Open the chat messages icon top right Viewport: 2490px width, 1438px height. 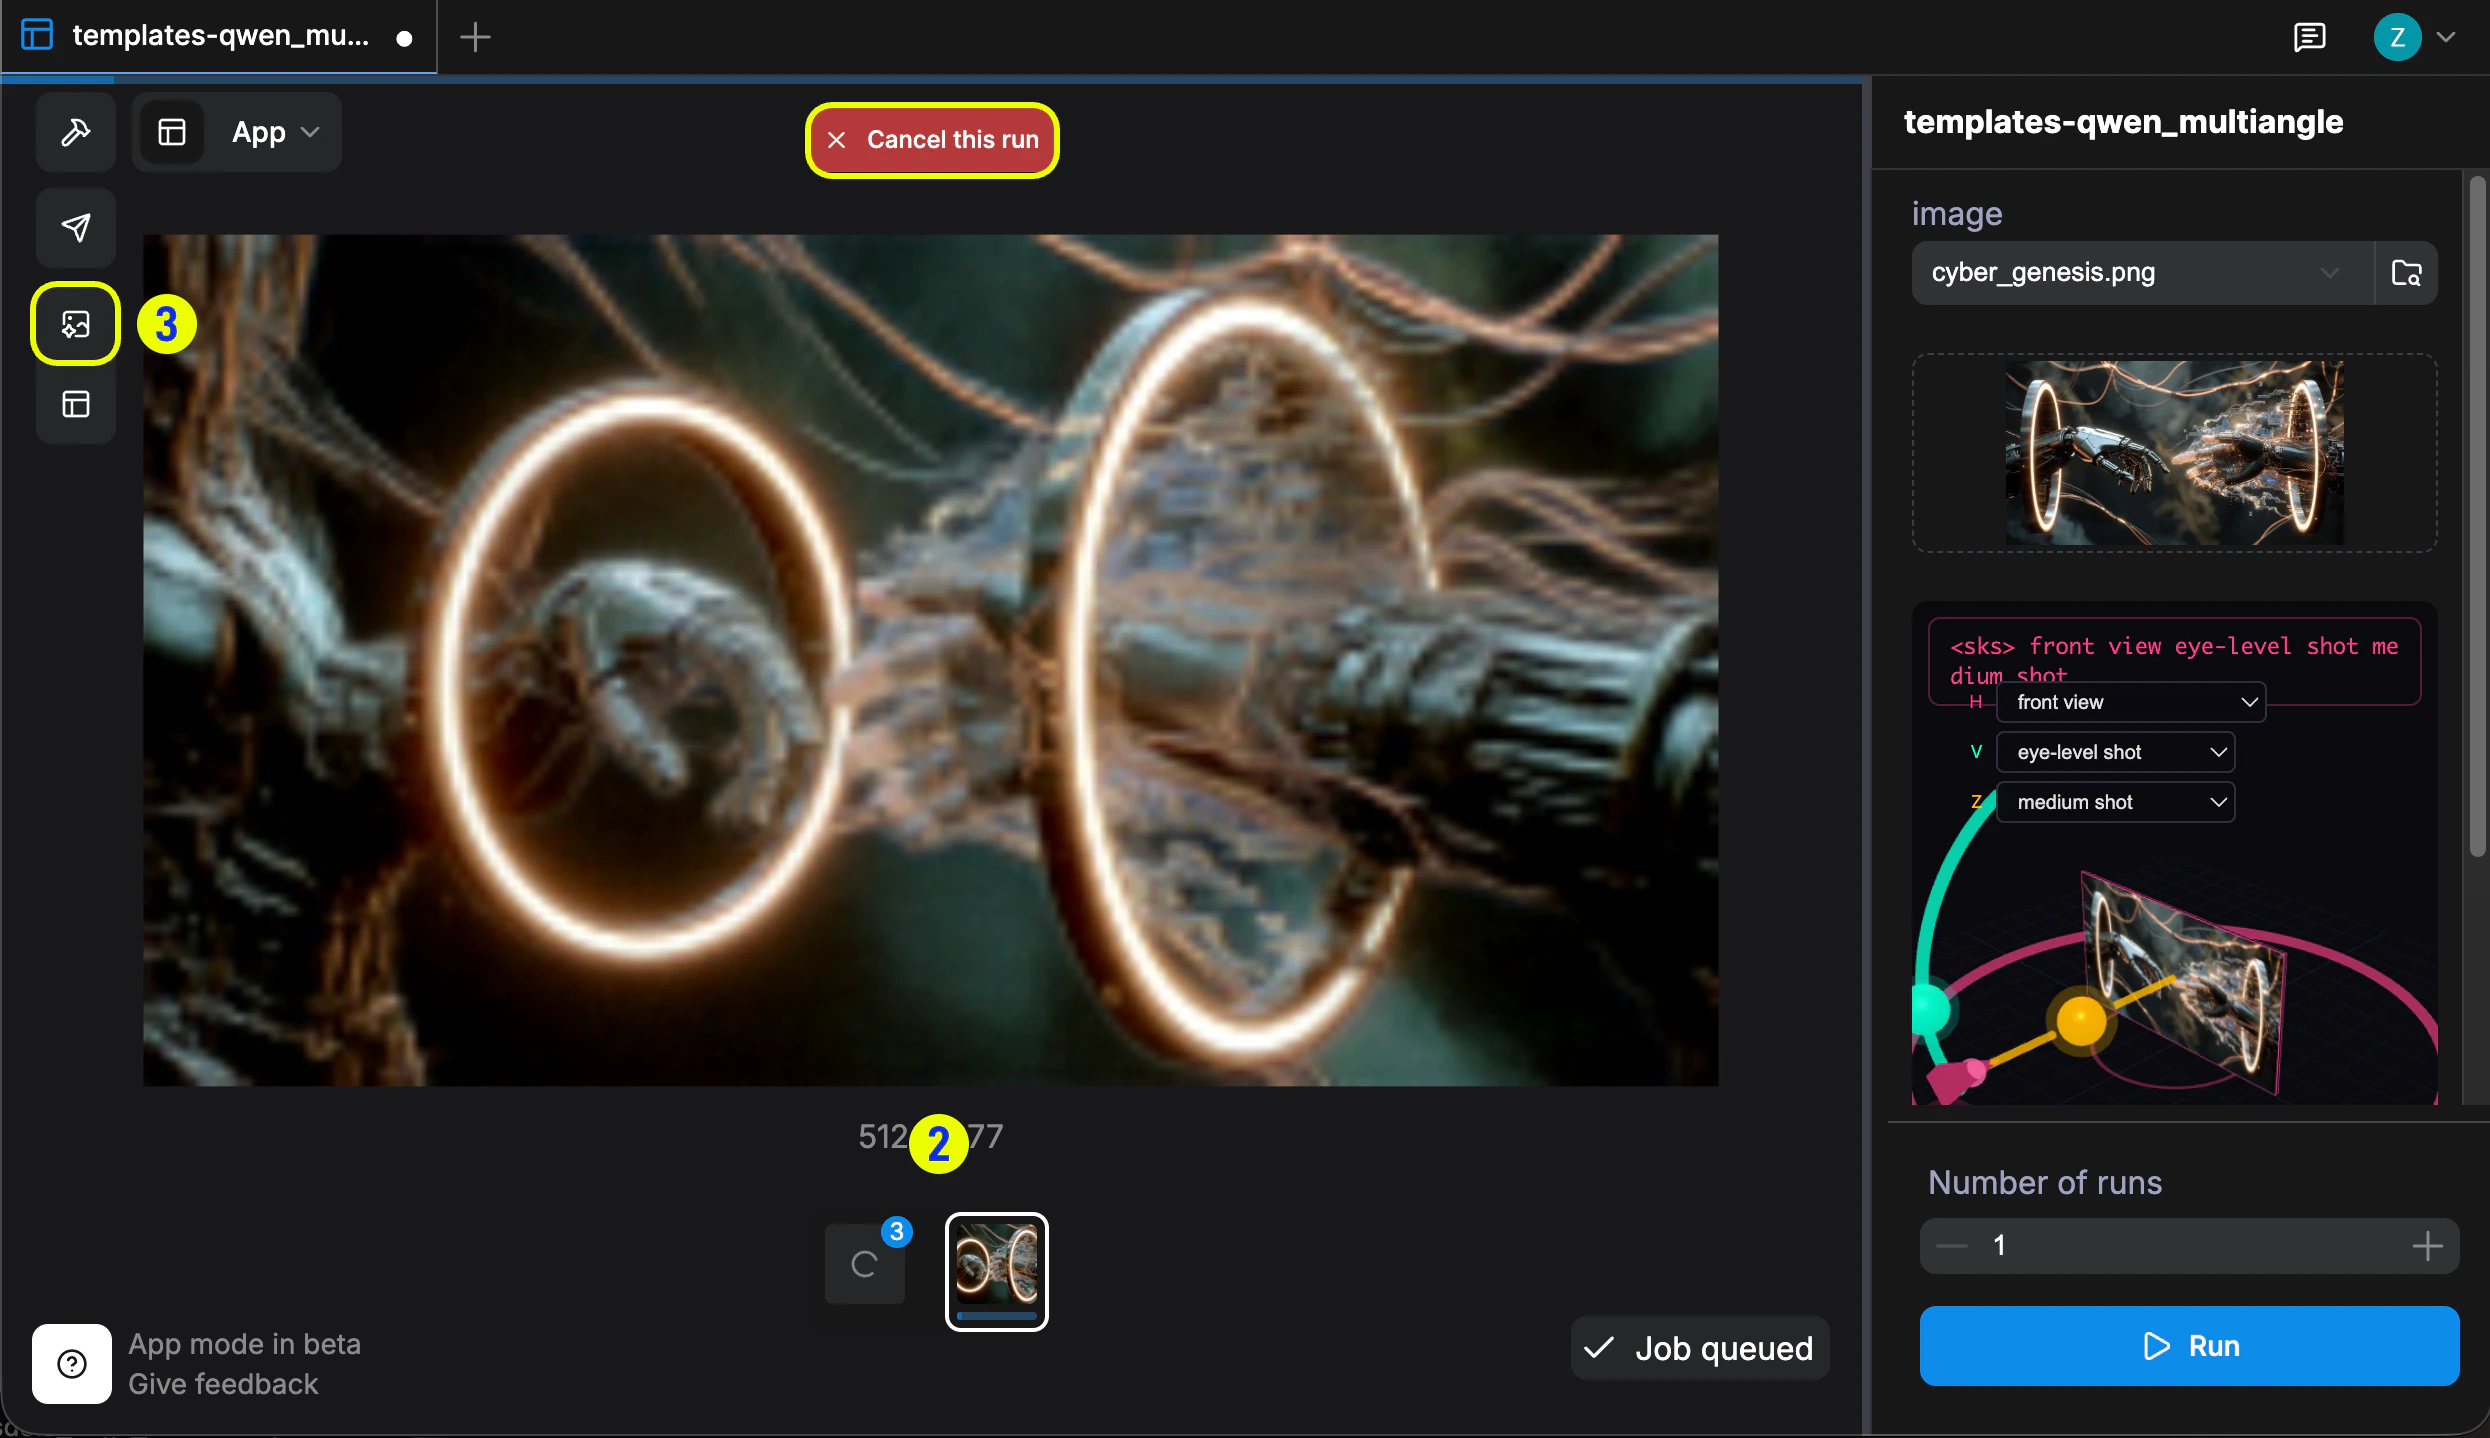point(2309,37)
